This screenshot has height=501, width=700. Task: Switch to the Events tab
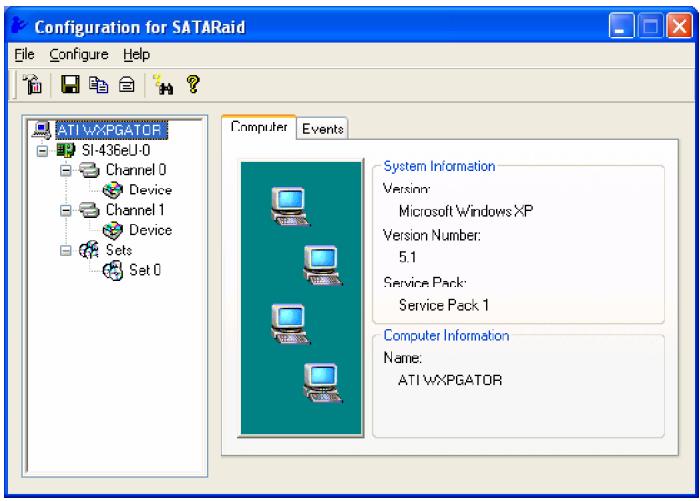(322, 129)
